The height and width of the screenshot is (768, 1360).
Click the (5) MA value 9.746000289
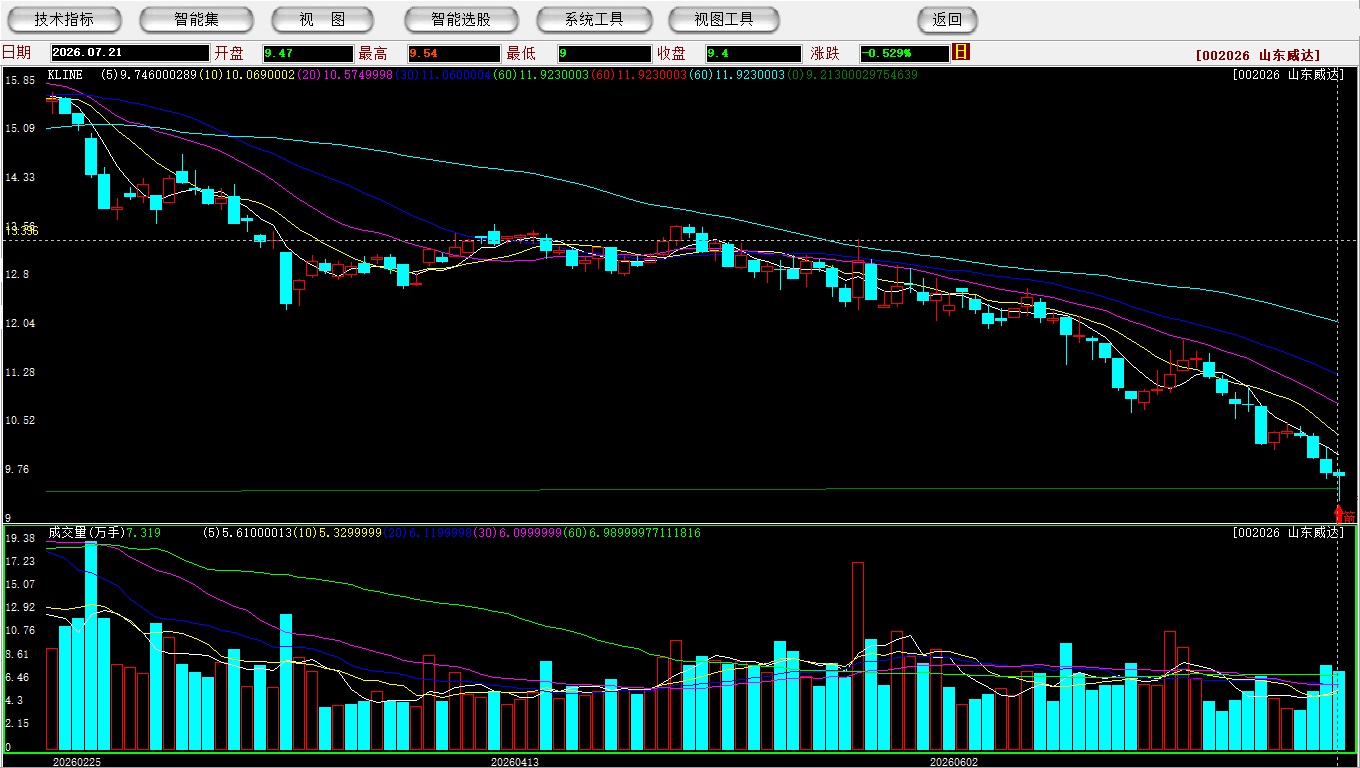[x=160, y=75]
